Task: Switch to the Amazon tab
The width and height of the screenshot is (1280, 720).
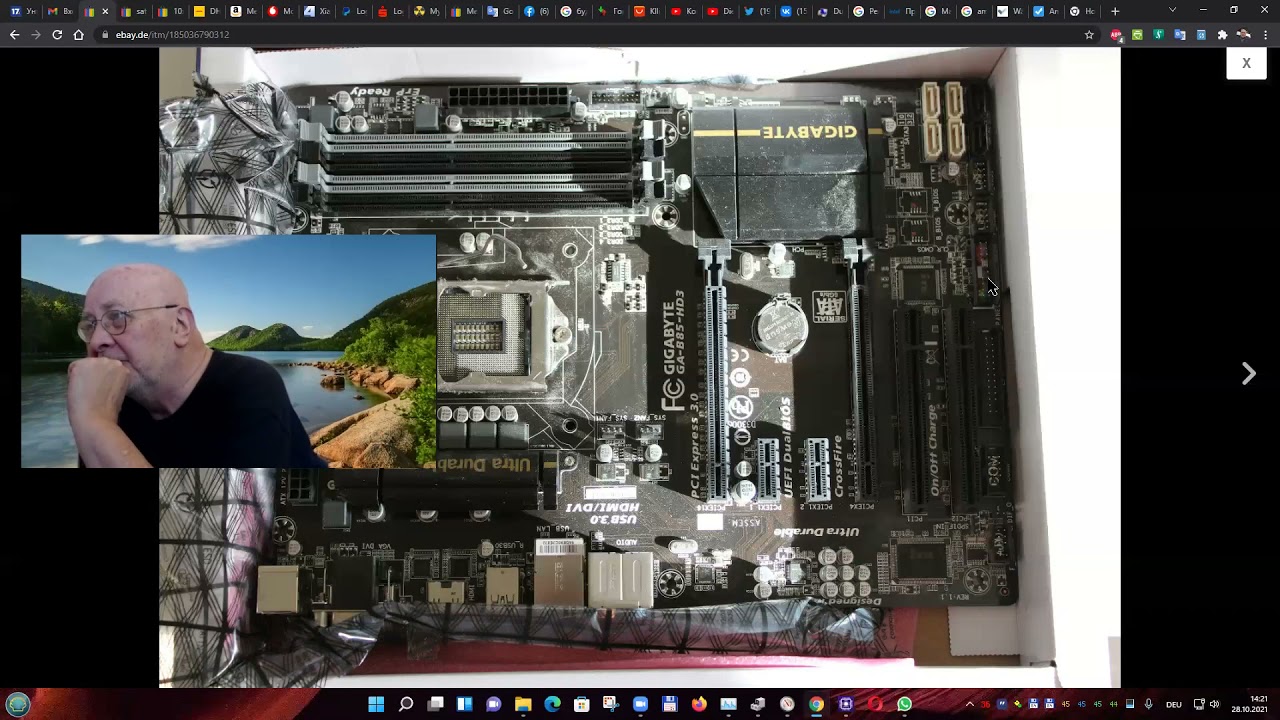Action: tap(243, 11)
